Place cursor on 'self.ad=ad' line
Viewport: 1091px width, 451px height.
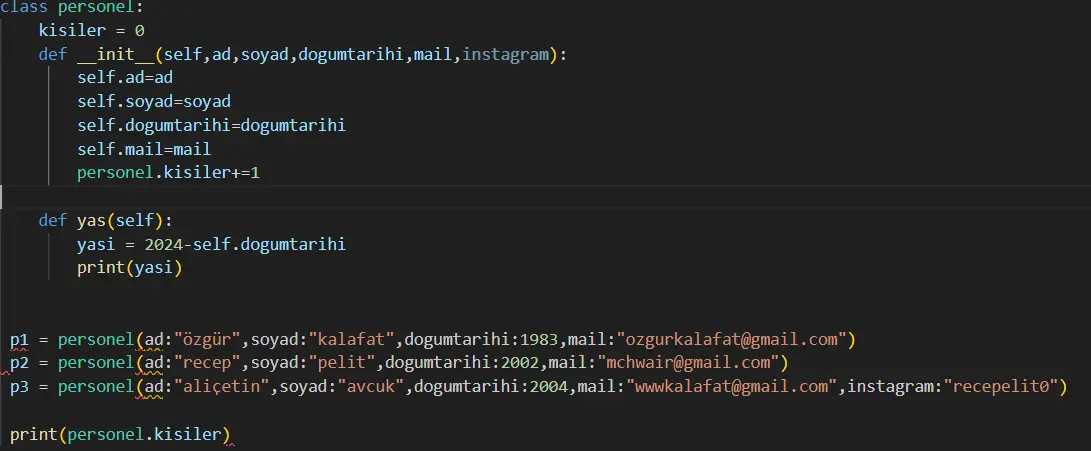[125, 78]
